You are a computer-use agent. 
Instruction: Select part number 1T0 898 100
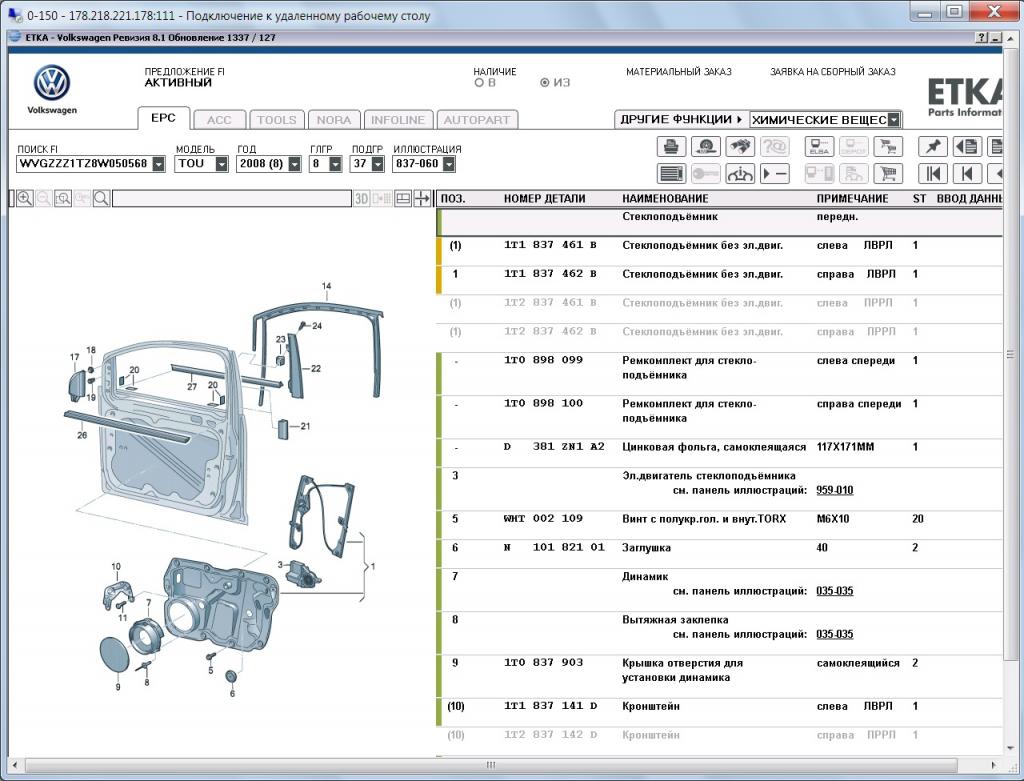(543, 404)
